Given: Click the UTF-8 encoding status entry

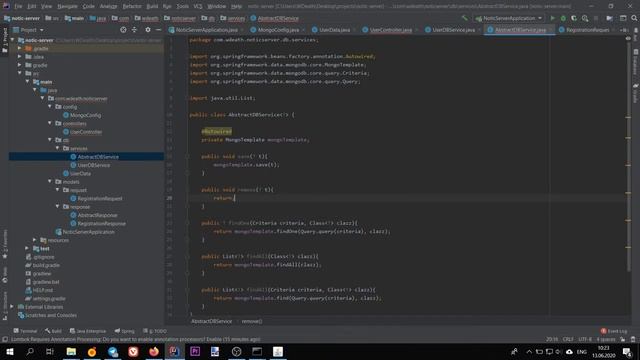Looking at the screenshot, I should click(x=585, y=339).
